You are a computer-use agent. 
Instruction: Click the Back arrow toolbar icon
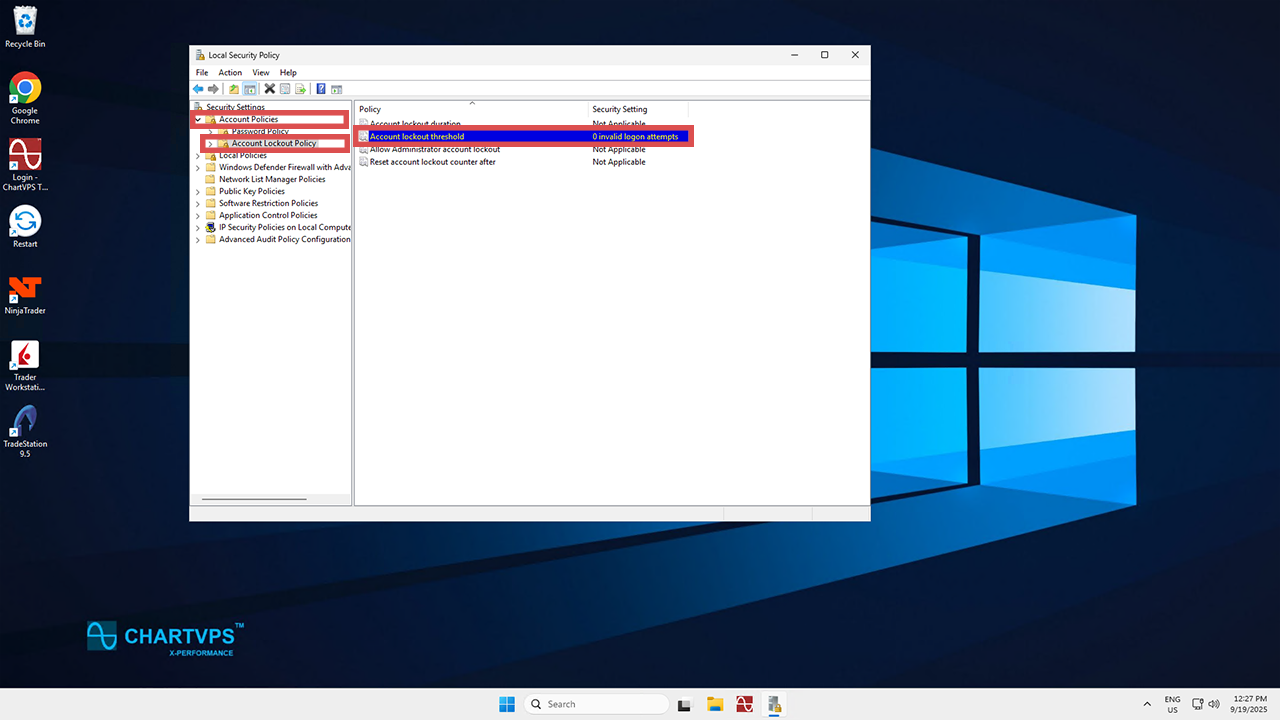[198, 89]
